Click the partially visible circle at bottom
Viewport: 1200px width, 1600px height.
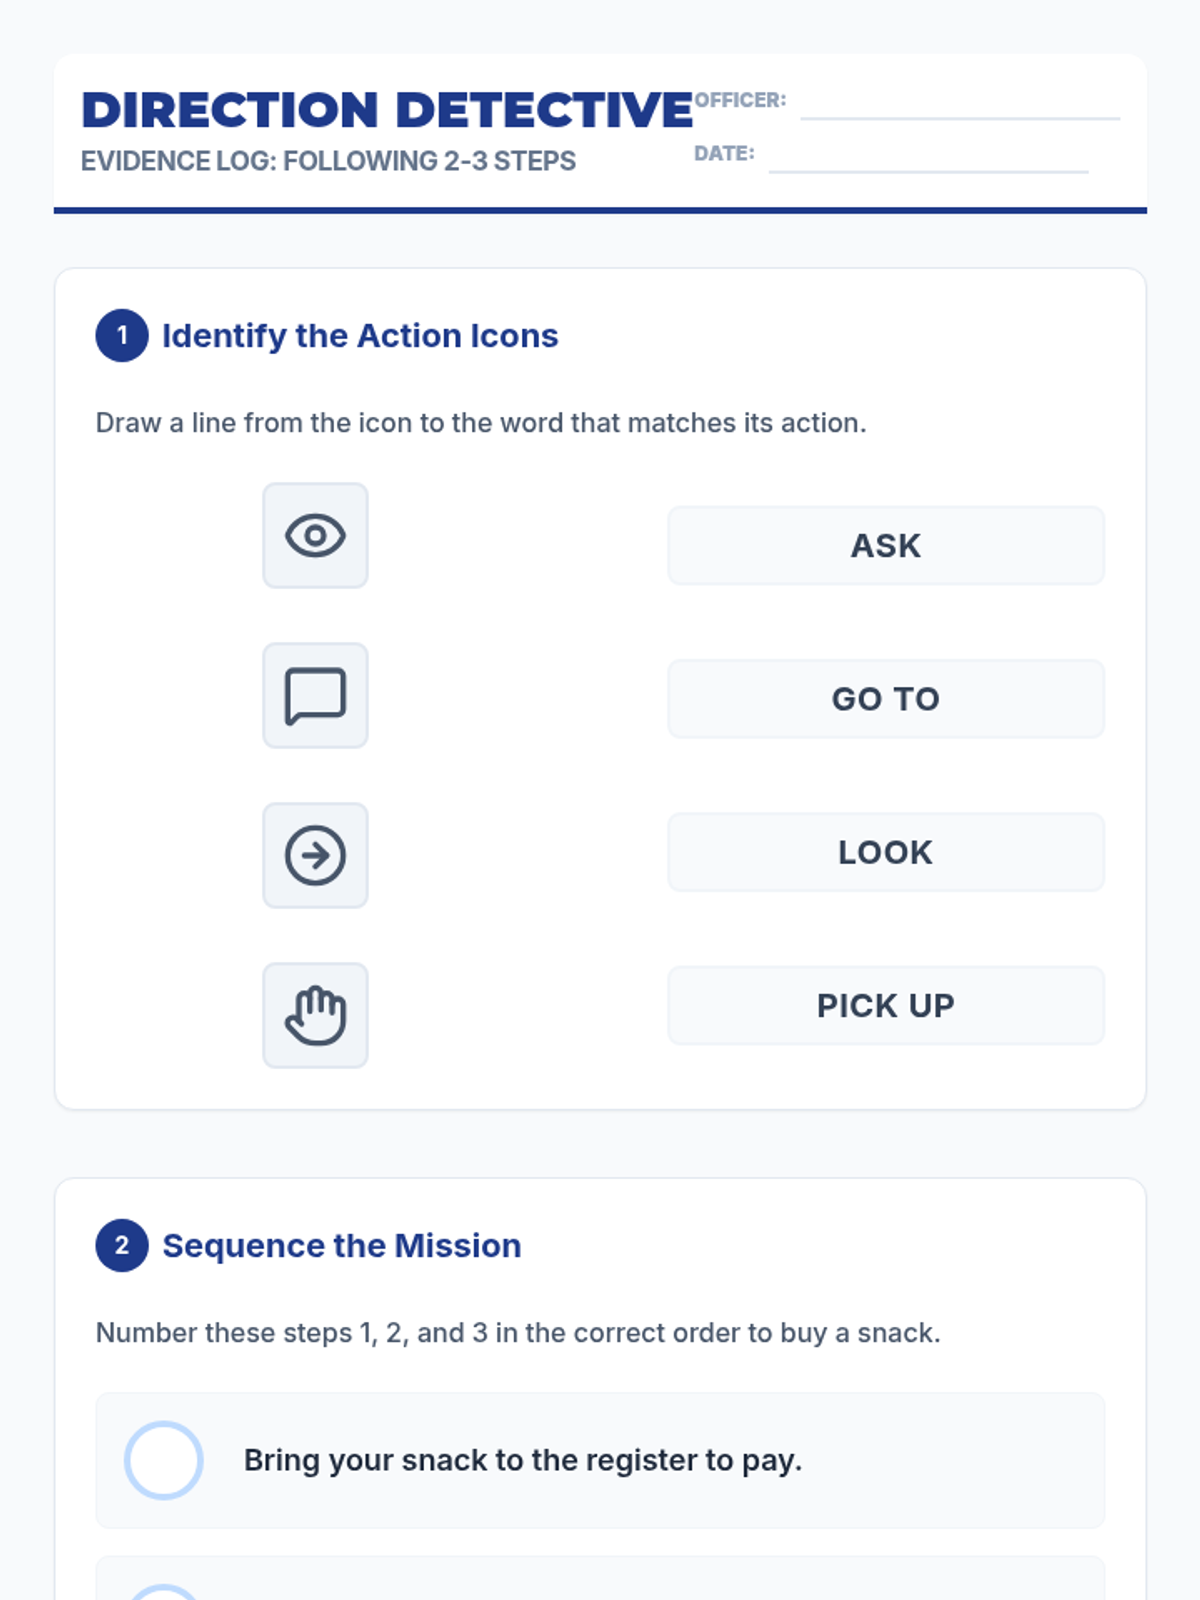click(x=164, y=1592)
